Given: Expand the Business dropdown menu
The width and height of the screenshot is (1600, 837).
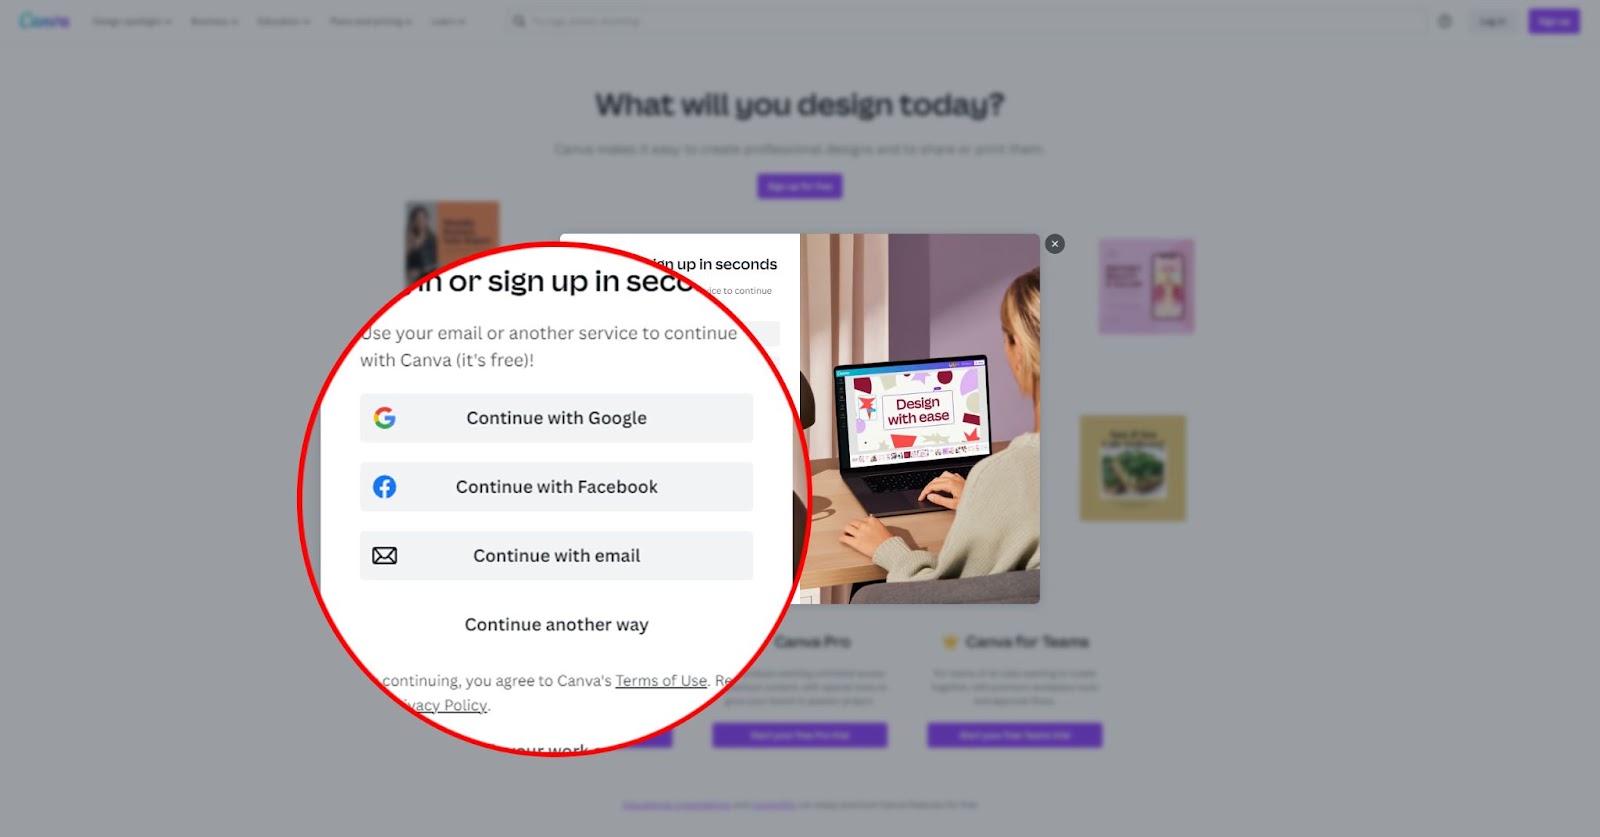Looking at the screenshot, I should coord(214,21).
